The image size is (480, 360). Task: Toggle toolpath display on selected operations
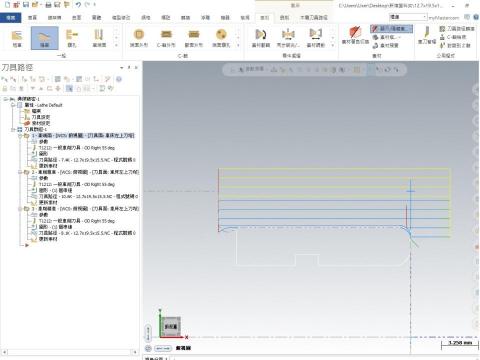(x=13, y=88)
